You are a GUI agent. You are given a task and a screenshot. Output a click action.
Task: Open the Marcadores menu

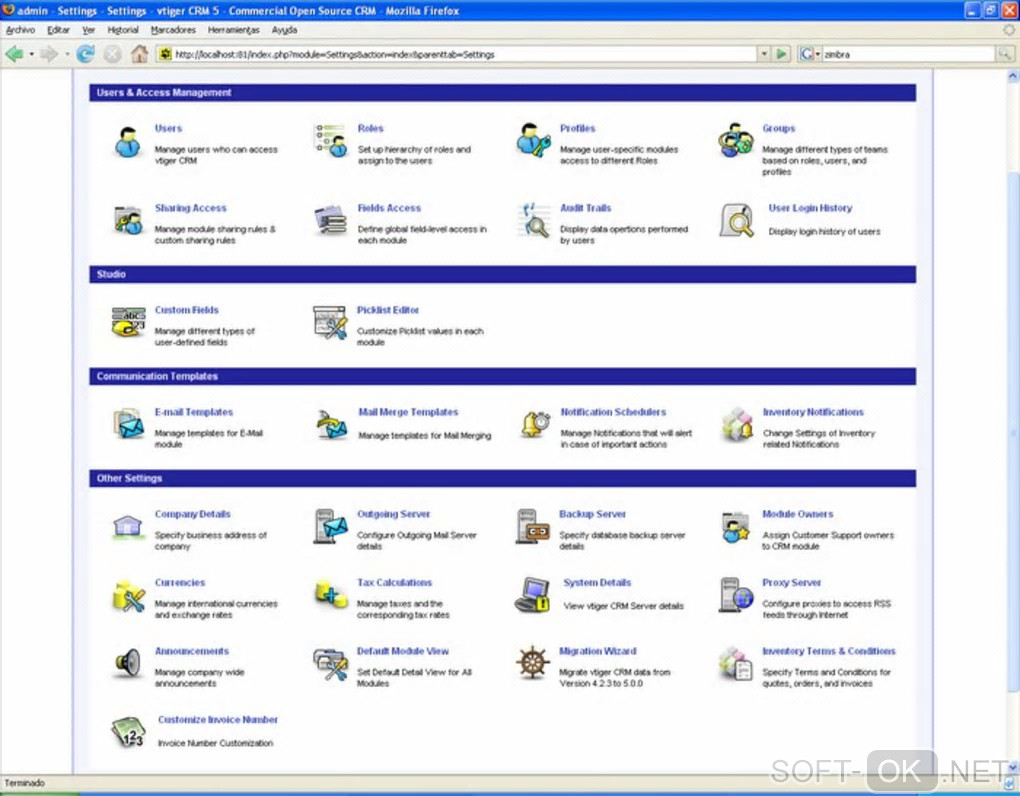click(x=173, y=30)
